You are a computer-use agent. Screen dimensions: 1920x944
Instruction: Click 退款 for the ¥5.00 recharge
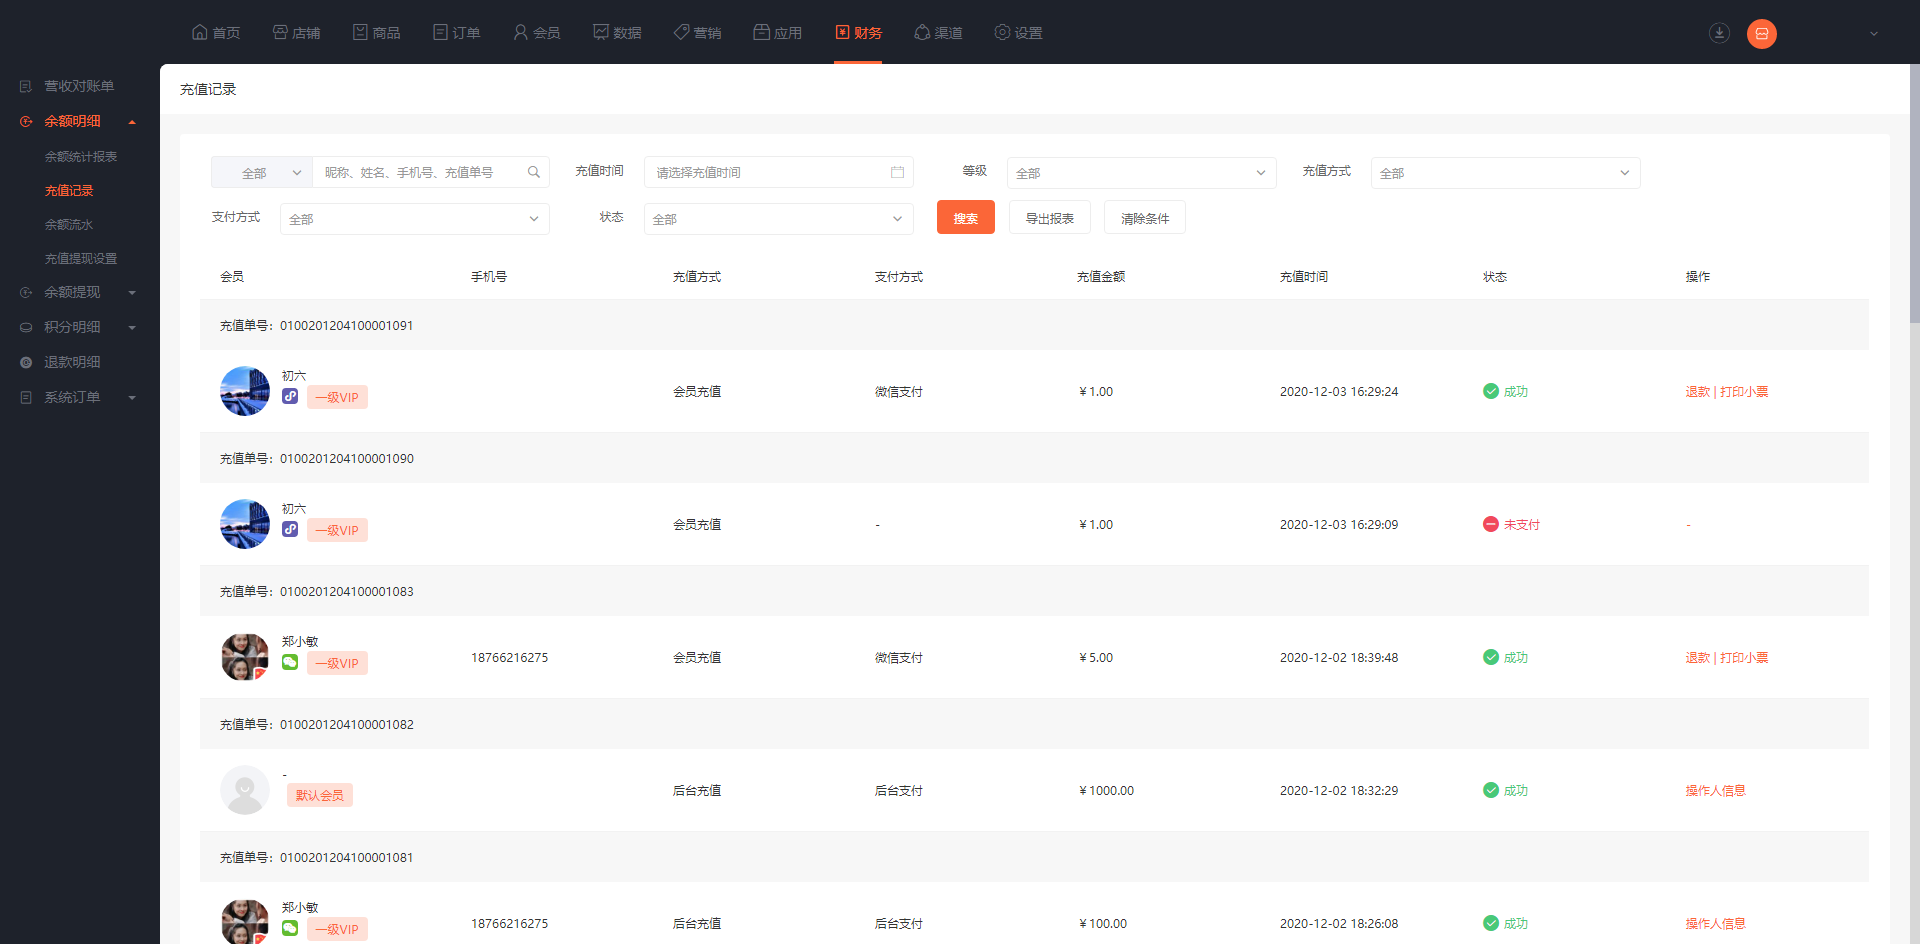click(1697, 658)
